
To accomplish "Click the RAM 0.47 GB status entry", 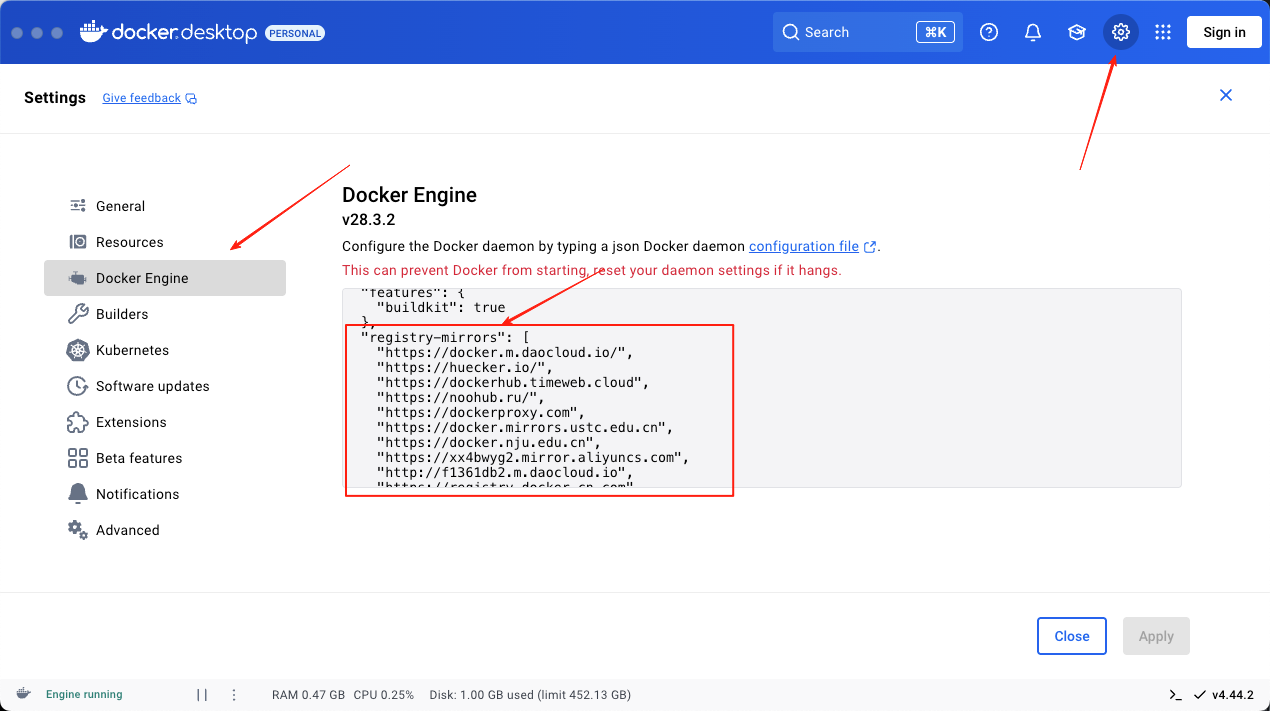I will pyautogui.click(x=308, y=694).
